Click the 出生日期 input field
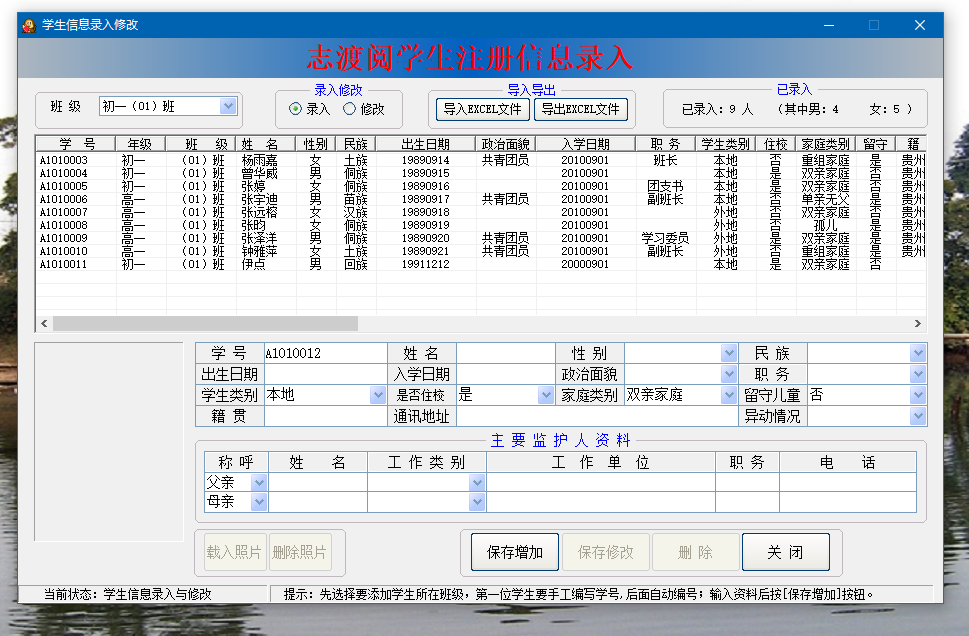969x636 pixels. click(x=324, y=374)
